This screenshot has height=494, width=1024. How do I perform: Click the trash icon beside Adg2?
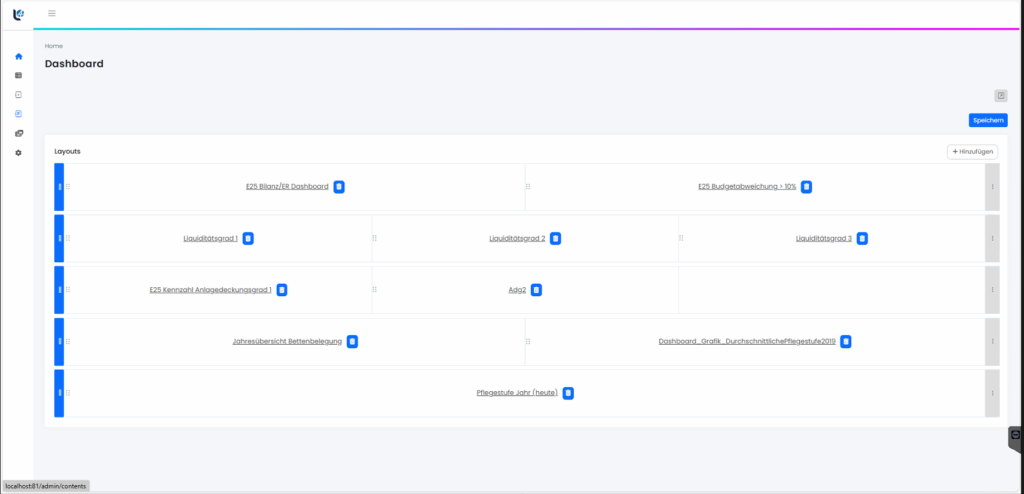click(536, 290)
